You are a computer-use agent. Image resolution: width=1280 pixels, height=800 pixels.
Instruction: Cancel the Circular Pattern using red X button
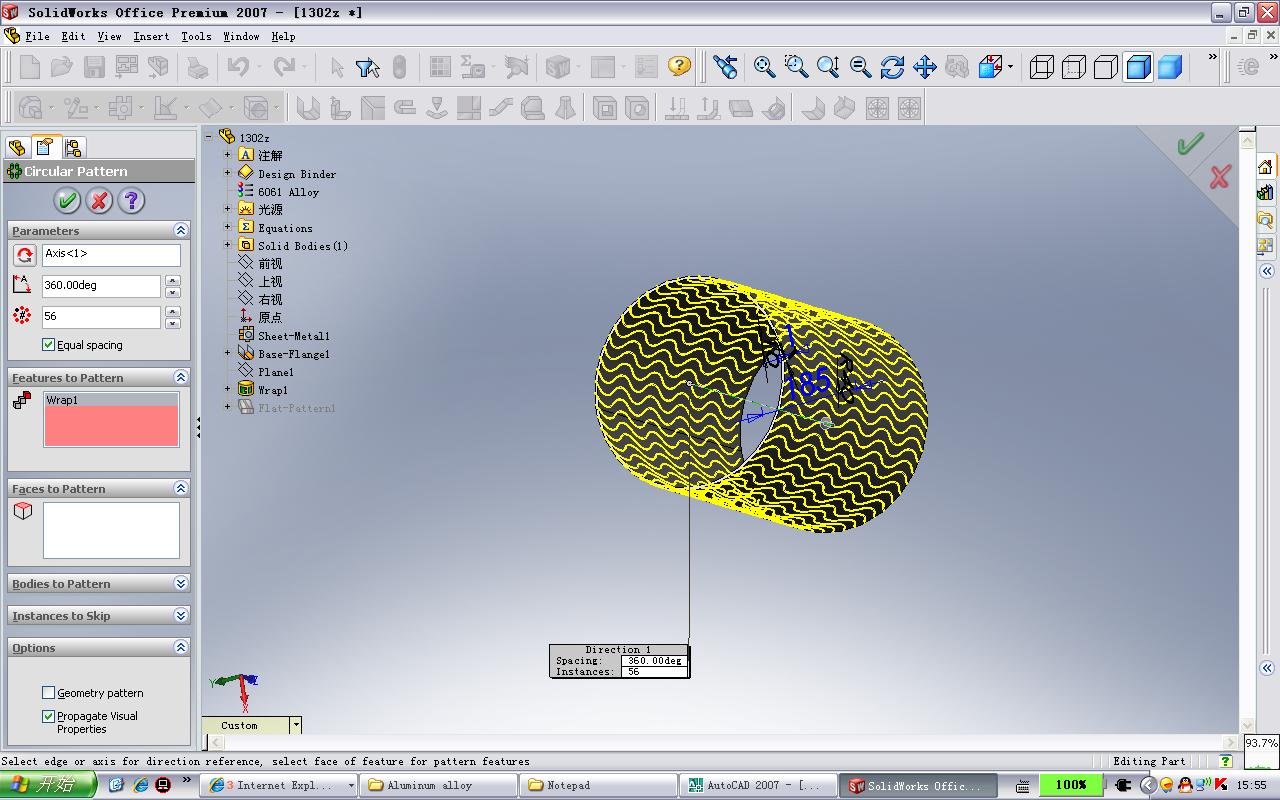click(99, 201)
